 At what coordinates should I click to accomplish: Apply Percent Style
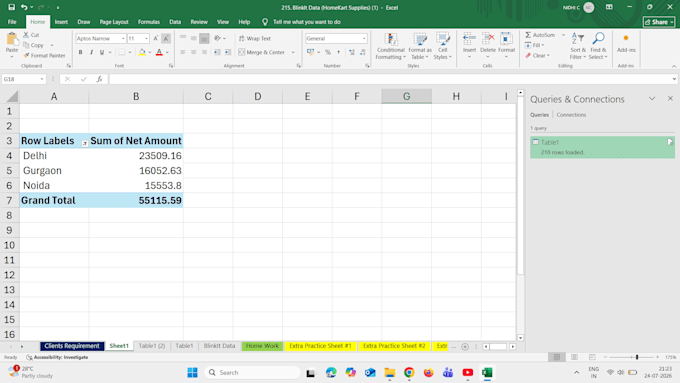328,52
